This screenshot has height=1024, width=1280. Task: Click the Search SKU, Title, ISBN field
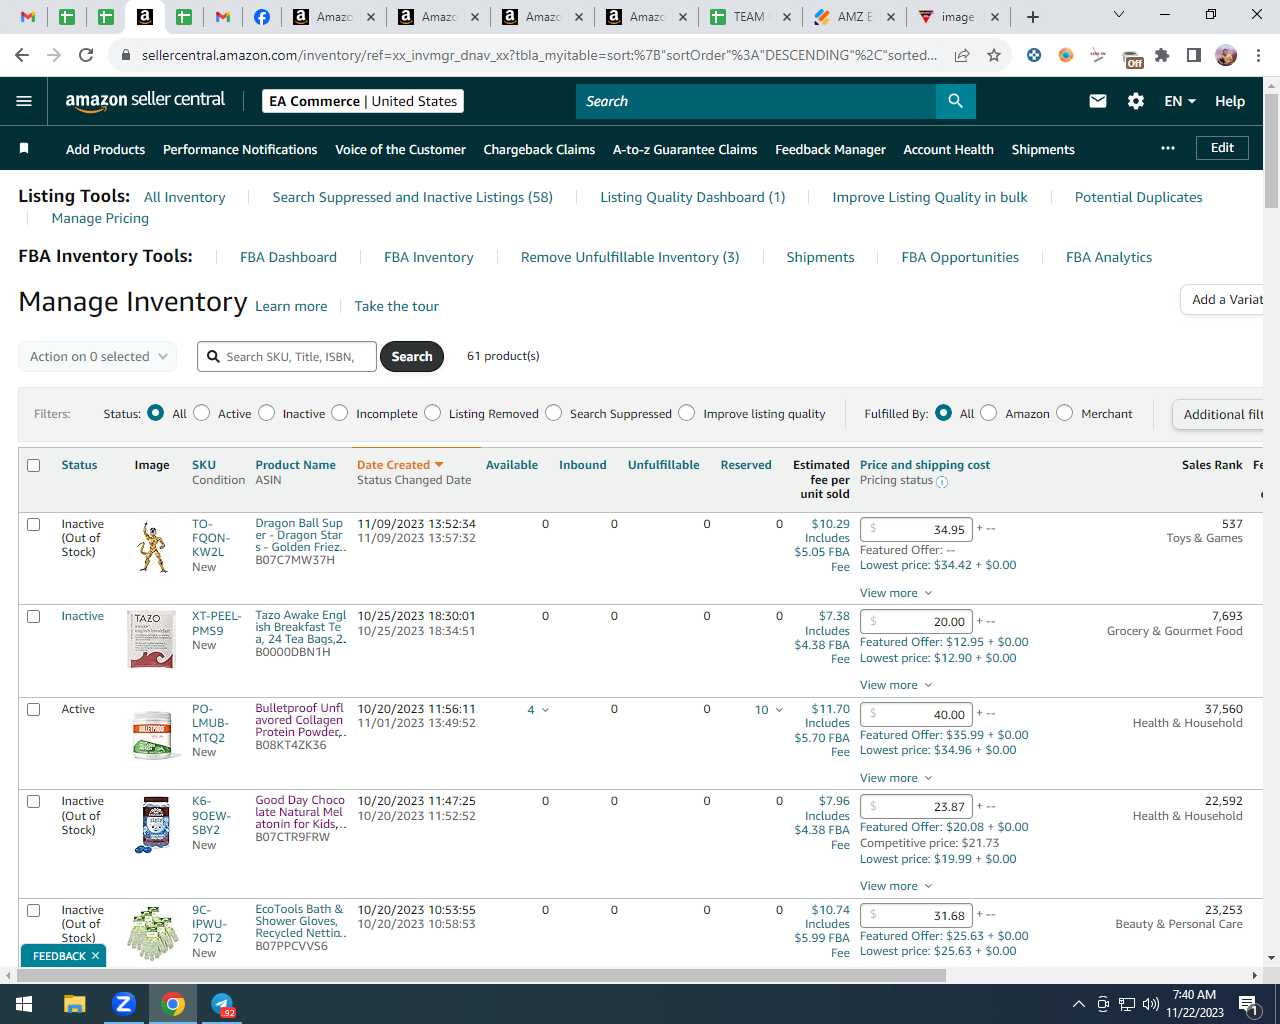pyautogui.click(x=287, y=356)
